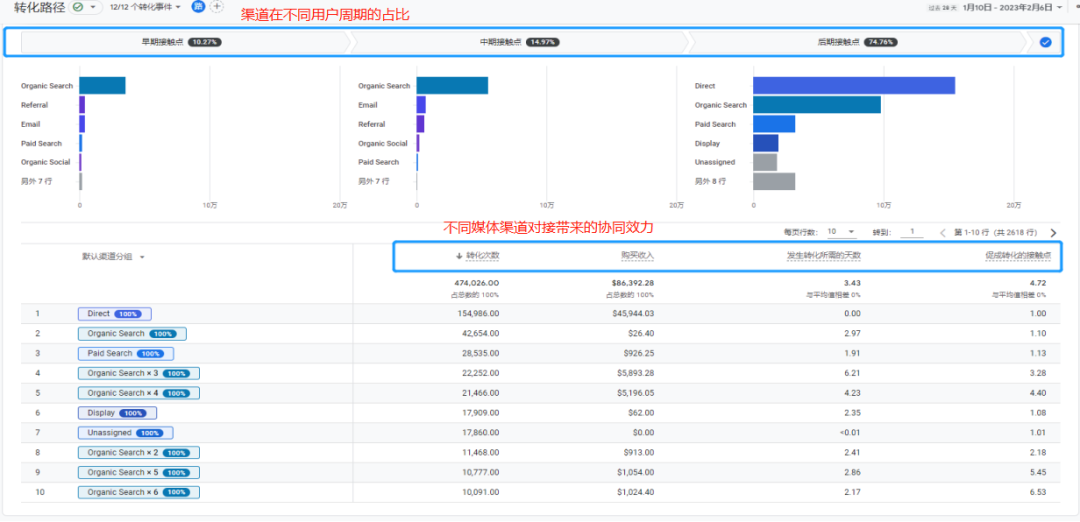Screen dimensions: 1080x522
Task: Click the 另外 8 行 label in late chart
Action: (711, 182)
